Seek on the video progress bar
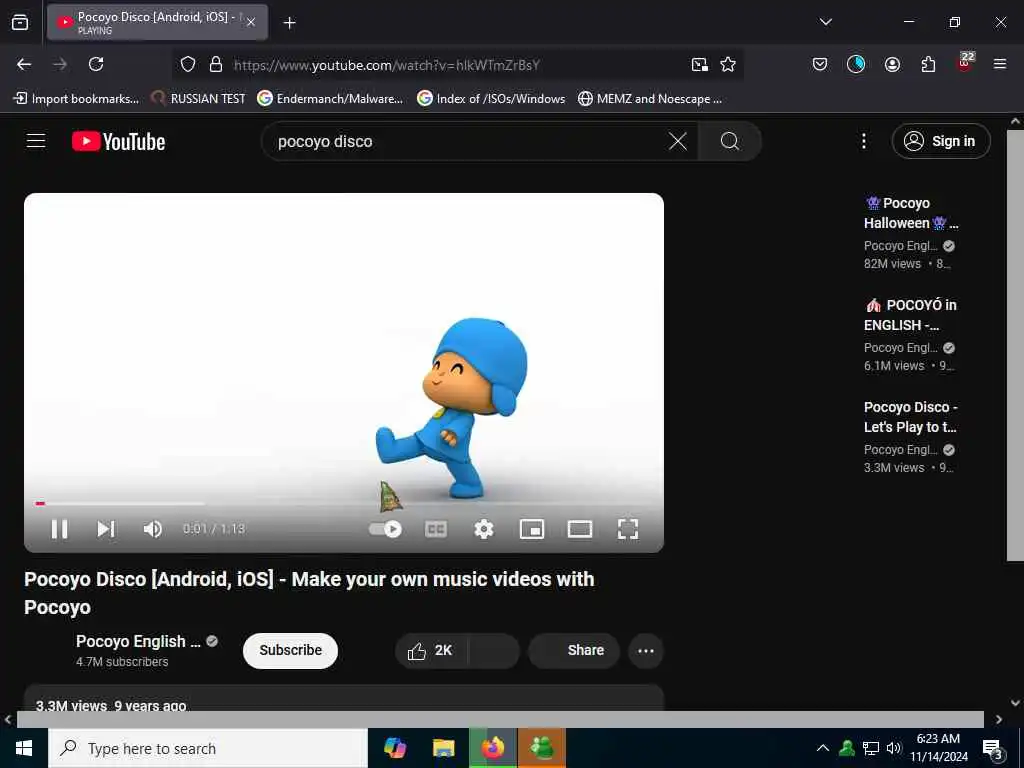The width and height of the screenshot is (1024, 768). click(x=344, y=504)
